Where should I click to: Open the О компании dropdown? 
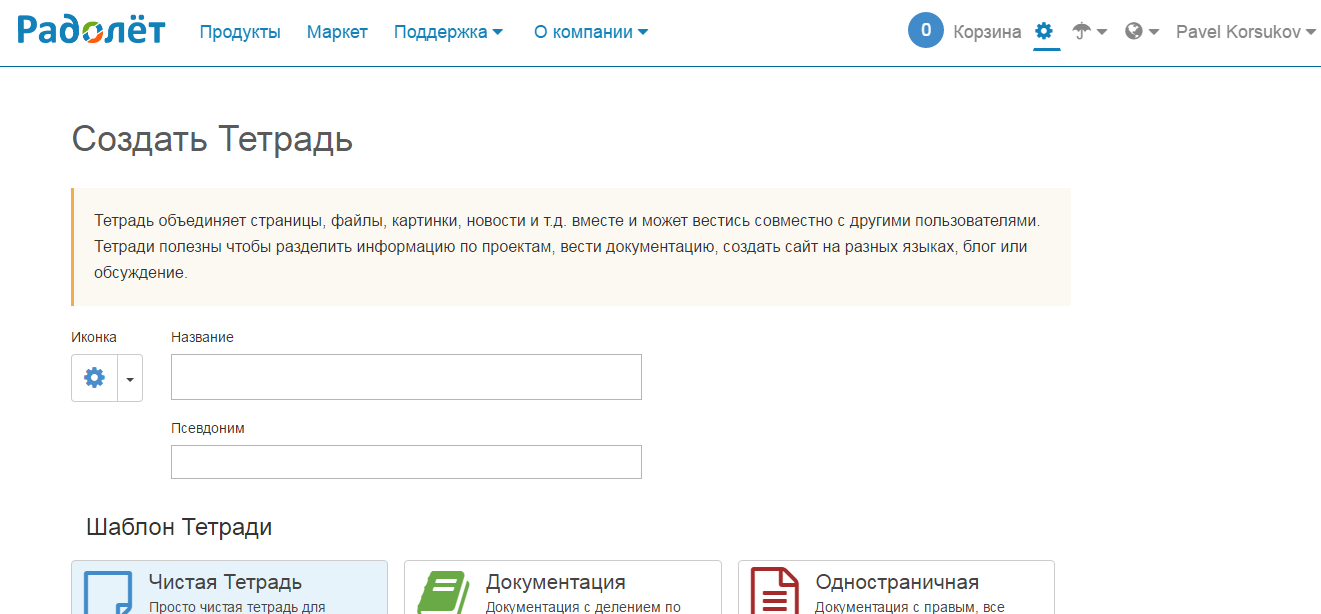point(590,31)
